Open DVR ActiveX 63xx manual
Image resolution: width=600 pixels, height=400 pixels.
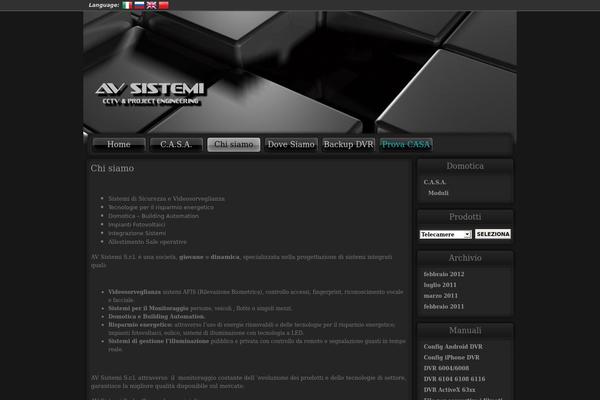point(449,389)
